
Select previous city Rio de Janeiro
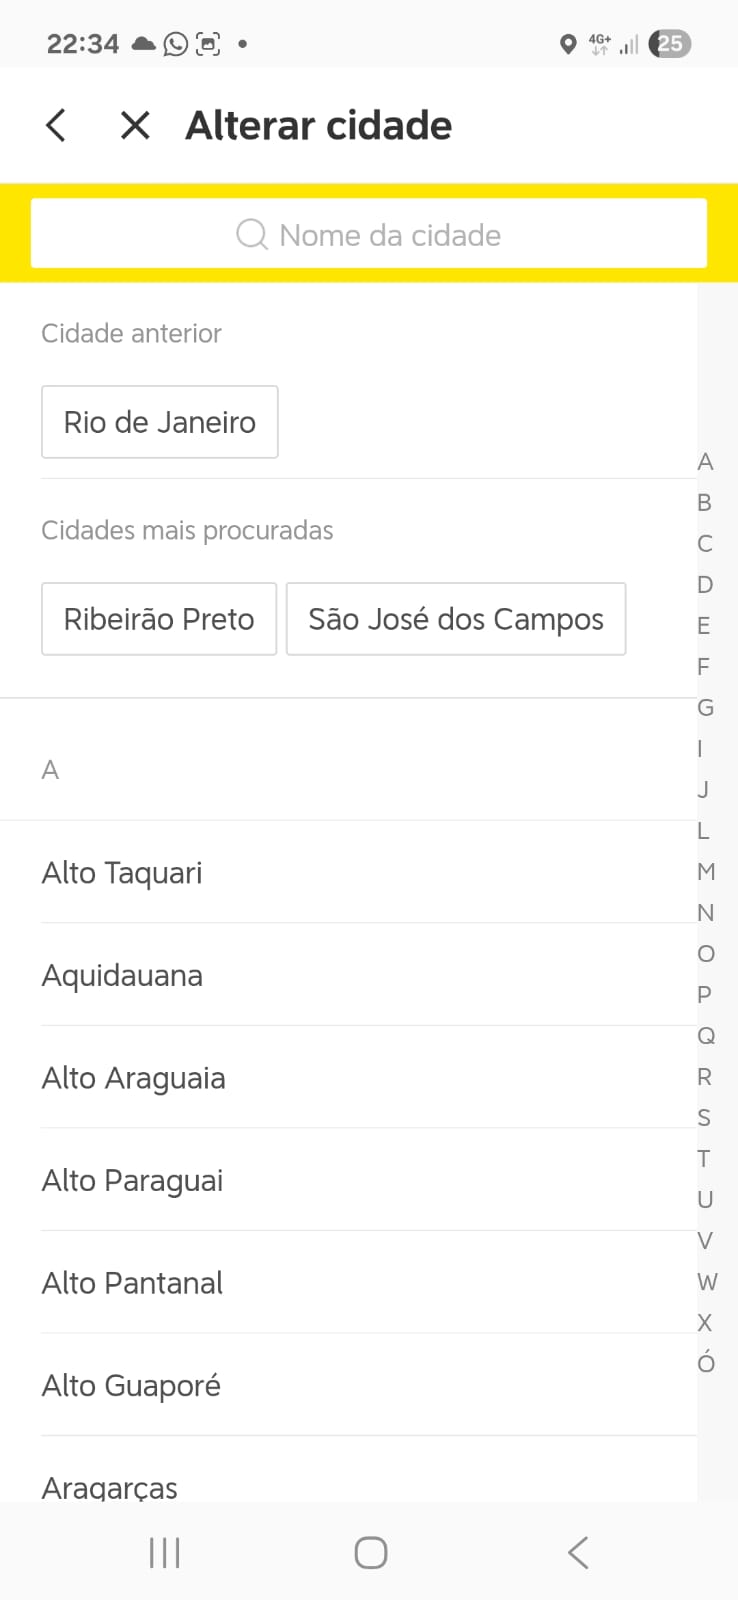tap(160, 422)
